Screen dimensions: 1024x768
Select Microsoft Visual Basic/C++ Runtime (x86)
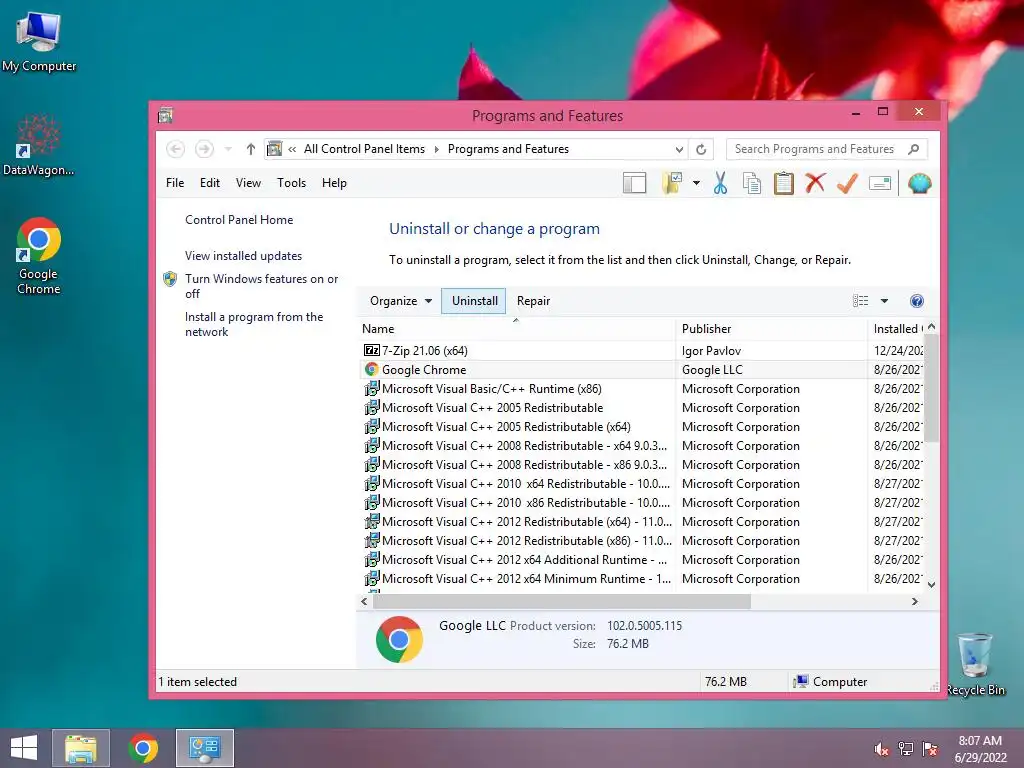coord(643,389)
